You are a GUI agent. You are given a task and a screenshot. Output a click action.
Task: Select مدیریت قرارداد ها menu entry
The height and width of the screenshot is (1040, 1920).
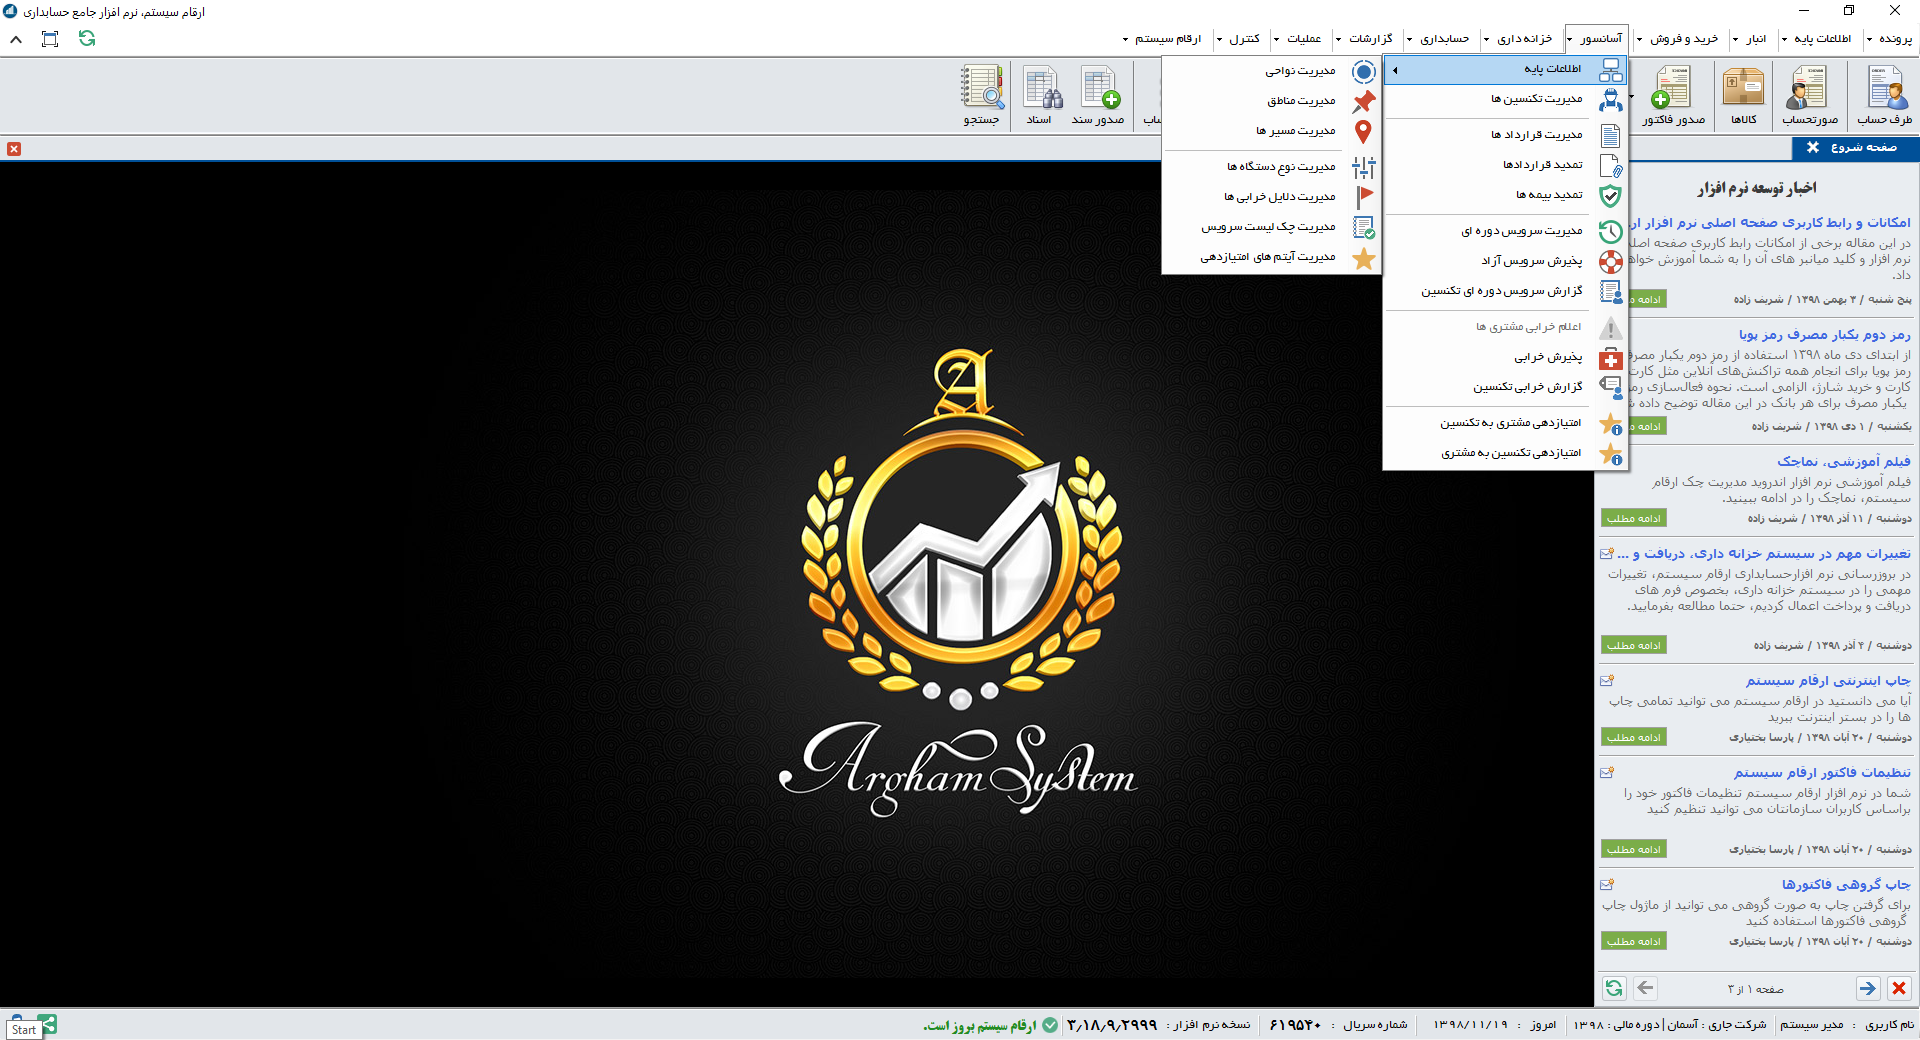click(x=1505, y=135)
